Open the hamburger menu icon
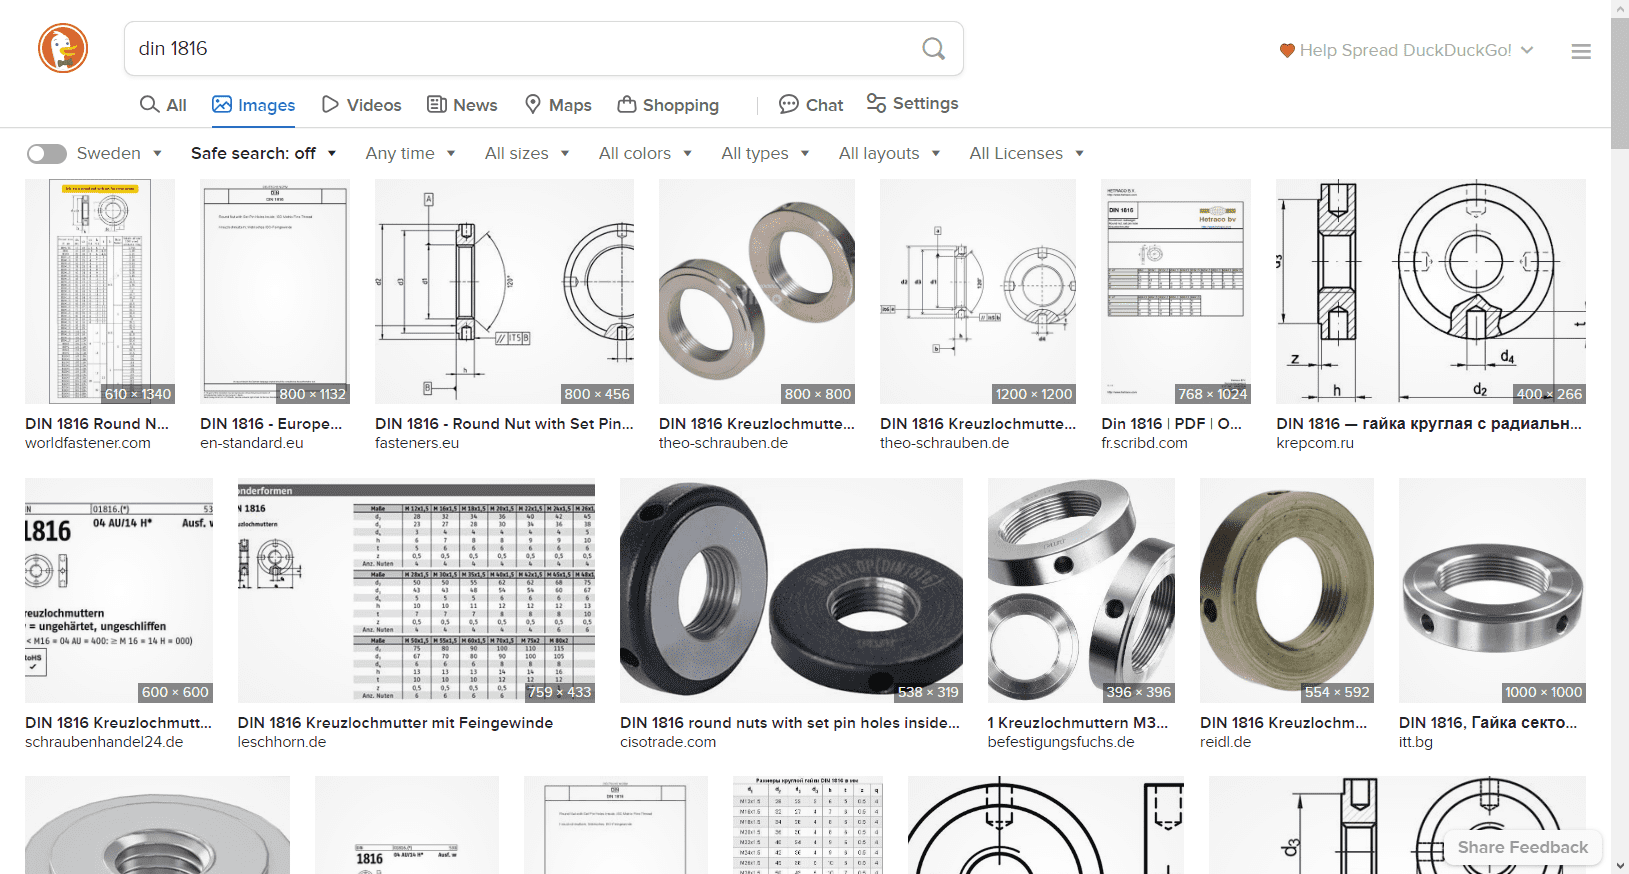Image resolution: width=1629 pixels, height=874 pixels. pyautogui.click(x=1580, y=51)
